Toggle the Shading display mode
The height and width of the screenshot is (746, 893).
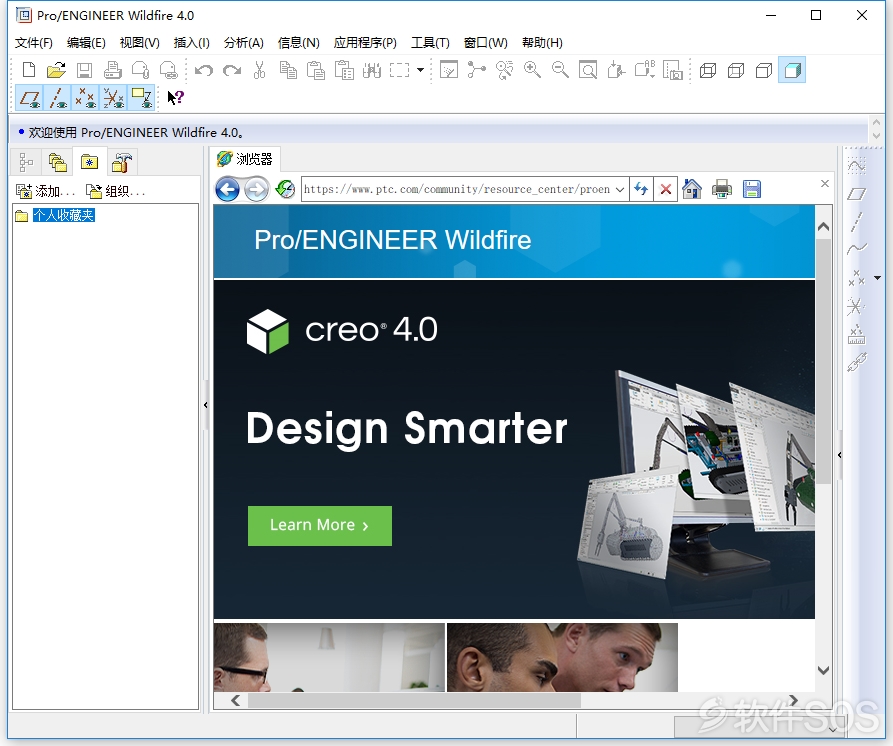tap(792, 70)
